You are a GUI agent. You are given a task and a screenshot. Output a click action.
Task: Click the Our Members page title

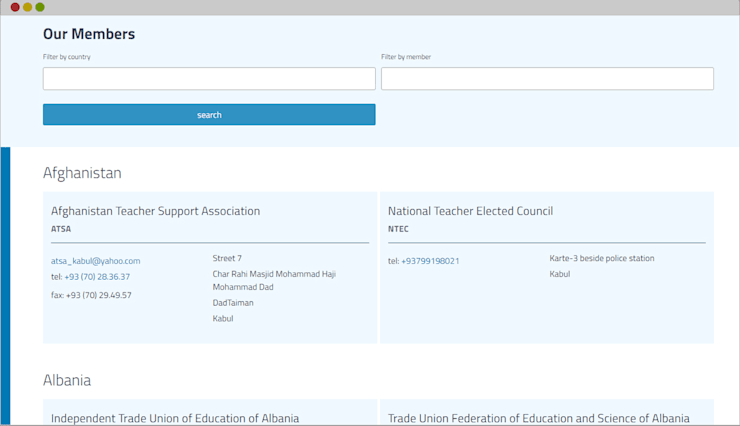click(x=89, y=34)
